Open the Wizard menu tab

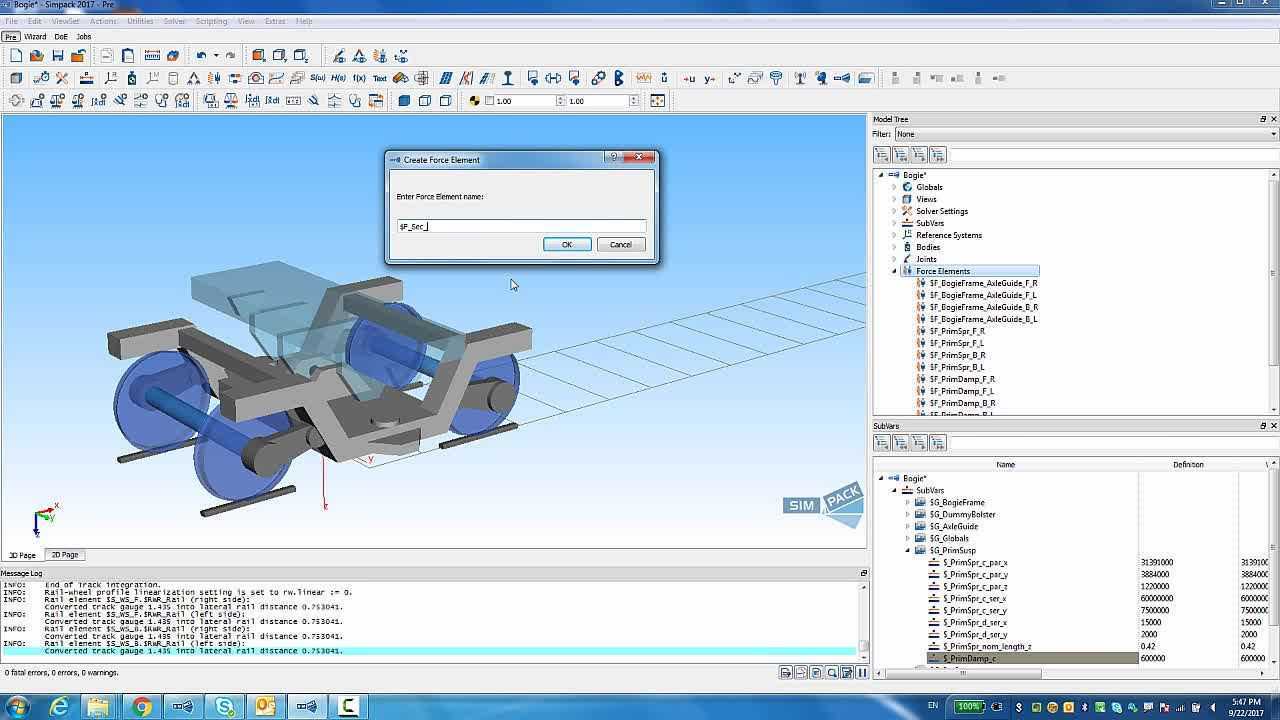(x=35, y=36)
